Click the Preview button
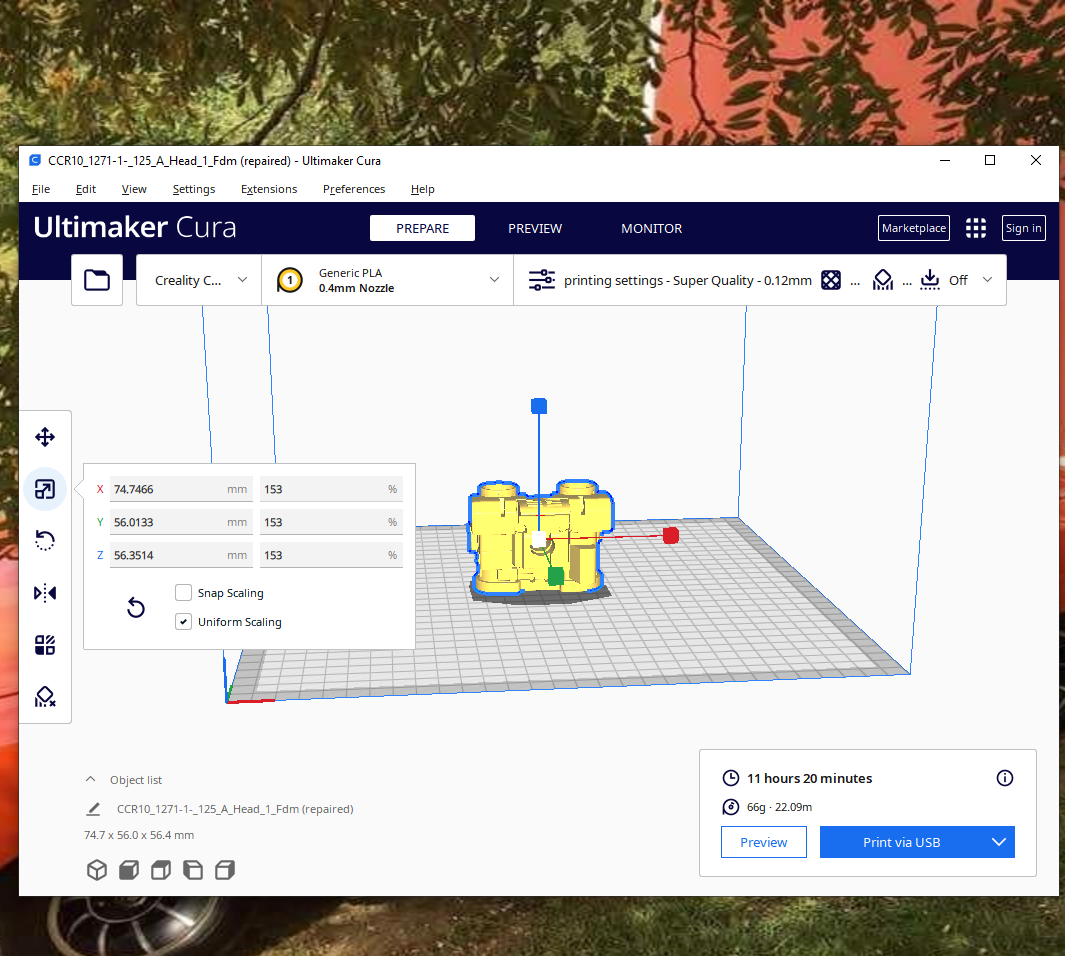The image size is (1065, 956). 763,842
